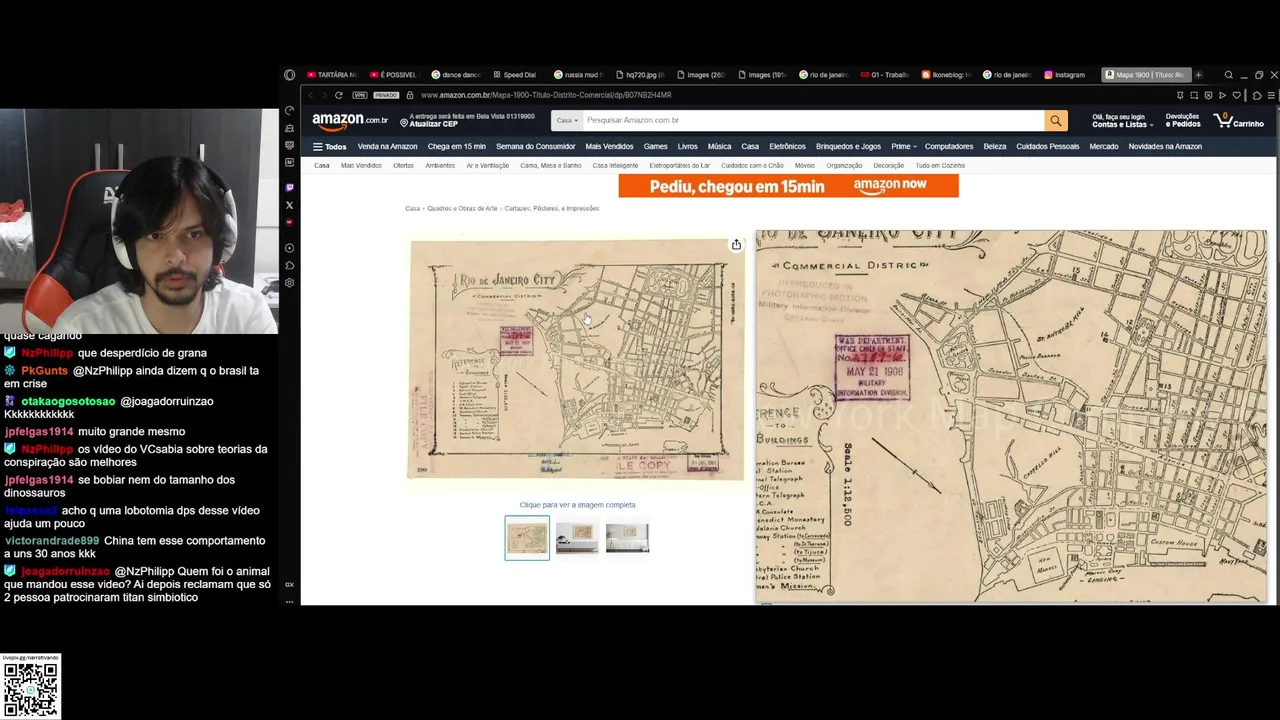
Task: Open the Opera menu logo button
Action: (x=289, y=75)
